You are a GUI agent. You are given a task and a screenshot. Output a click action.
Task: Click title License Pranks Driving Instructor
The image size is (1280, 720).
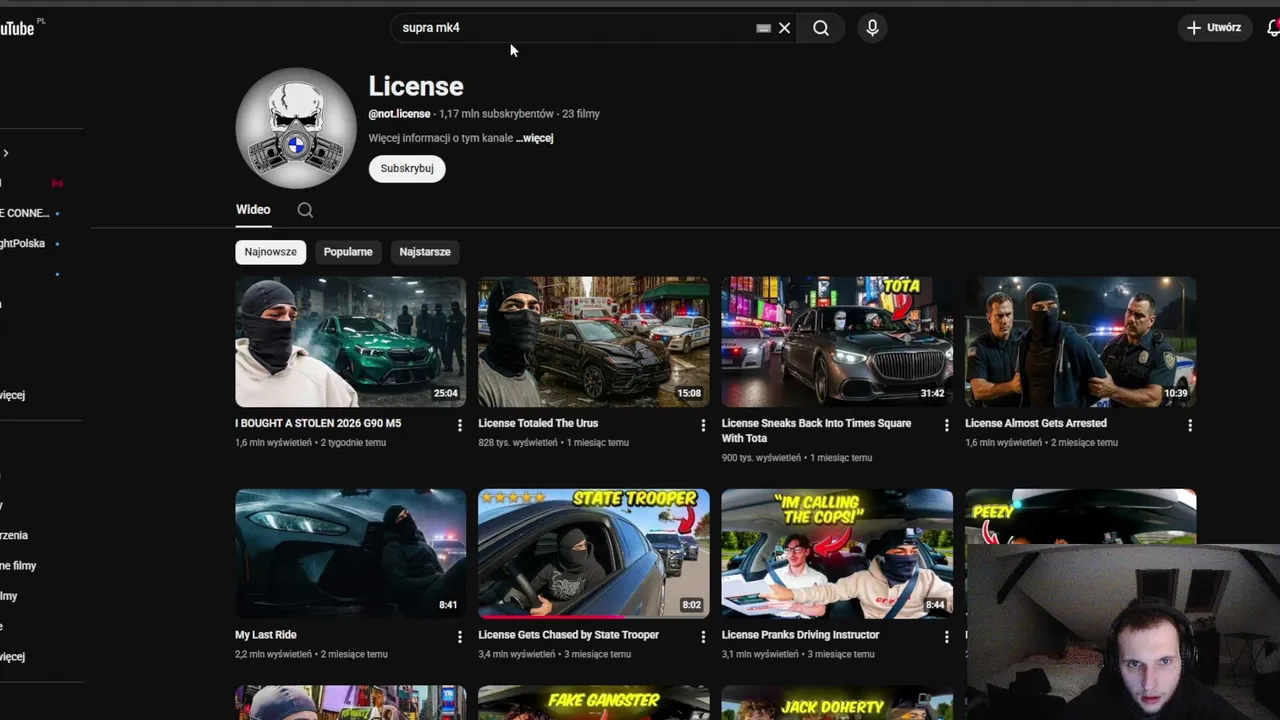point(800,635)
